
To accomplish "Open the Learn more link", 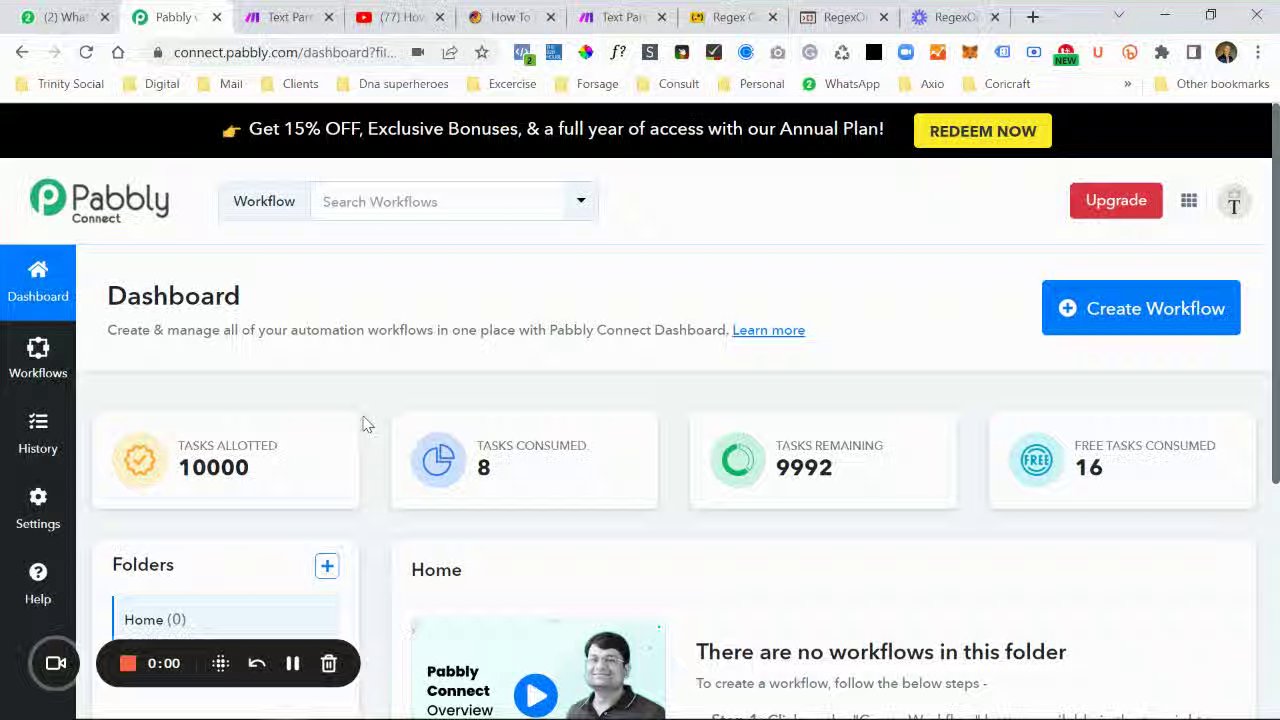I will [x=768, y=330].
